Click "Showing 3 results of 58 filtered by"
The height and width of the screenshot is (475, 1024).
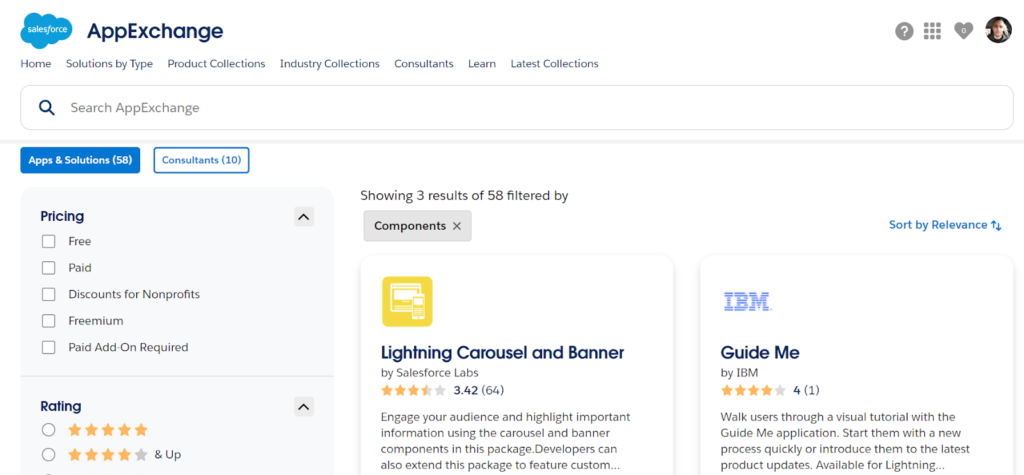[464, 195]
